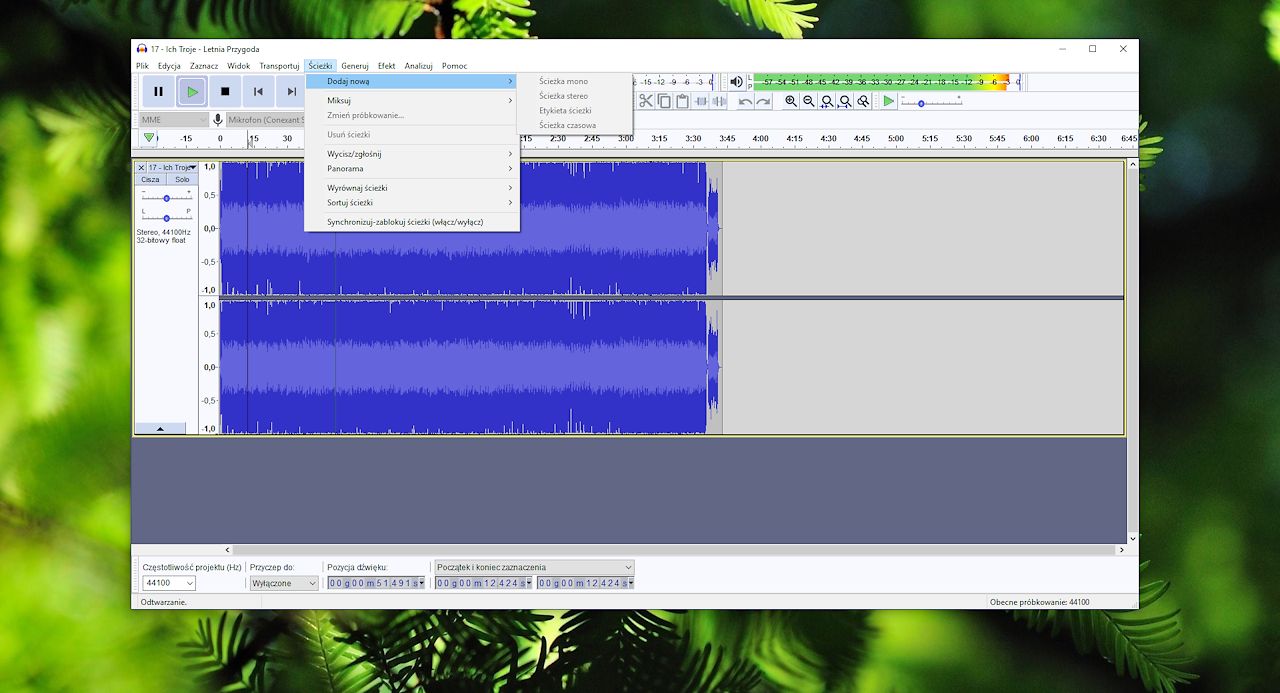1280x693 pixels.
Task: Activate the Zoom Out magnifier icon
Action: pyautogui.click(x=808, y=101)
